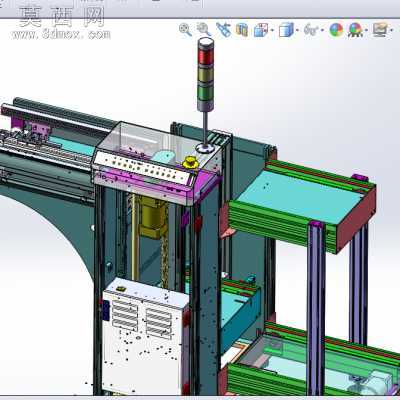
Task: Click the Apply Scene icon
Action: tap(355, 30)
